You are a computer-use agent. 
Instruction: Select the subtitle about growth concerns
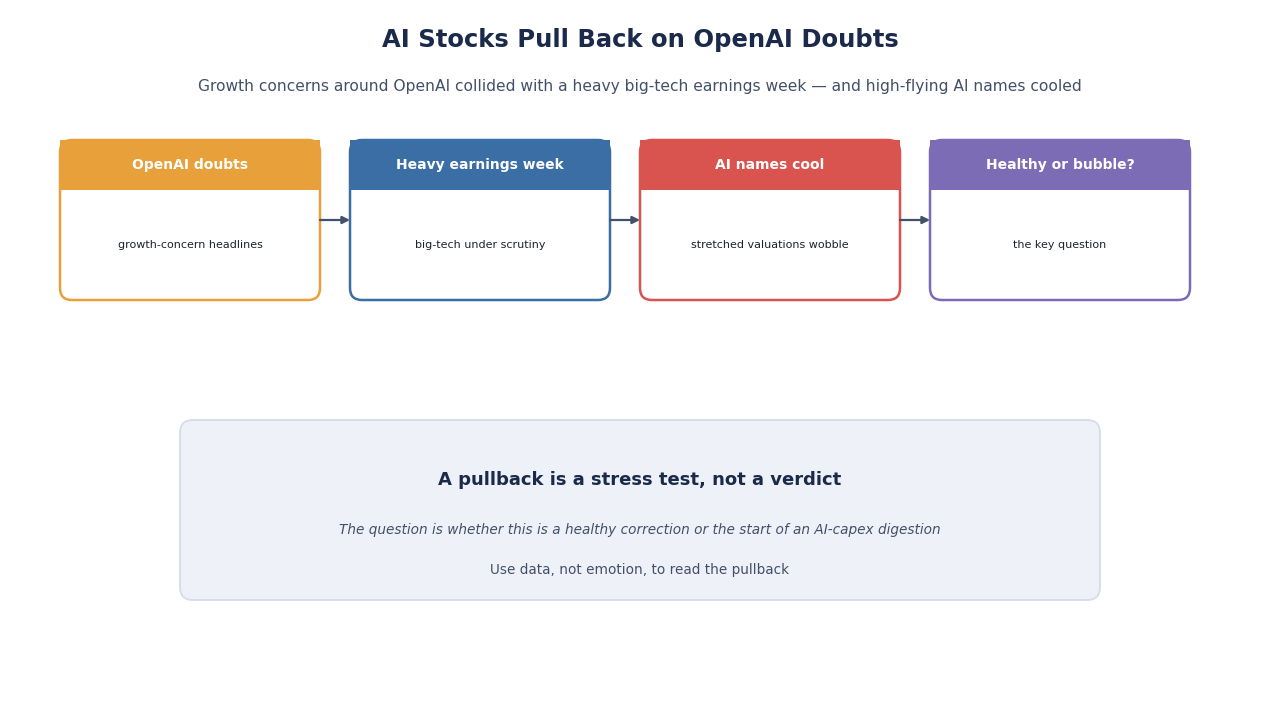[640, 87]
